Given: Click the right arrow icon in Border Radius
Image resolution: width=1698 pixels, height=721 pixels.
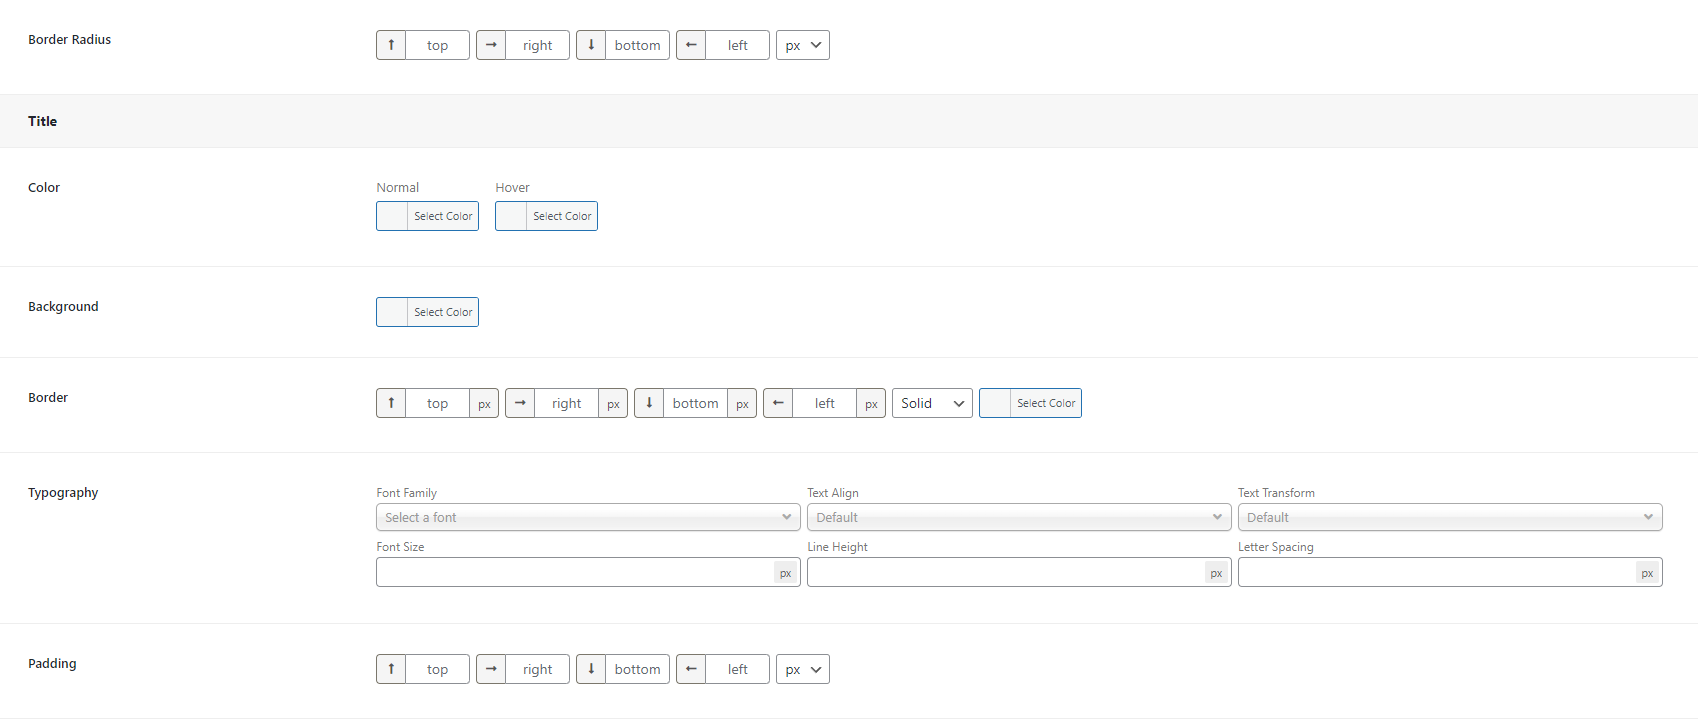Looking at the screenshot, I should point(491,45).
